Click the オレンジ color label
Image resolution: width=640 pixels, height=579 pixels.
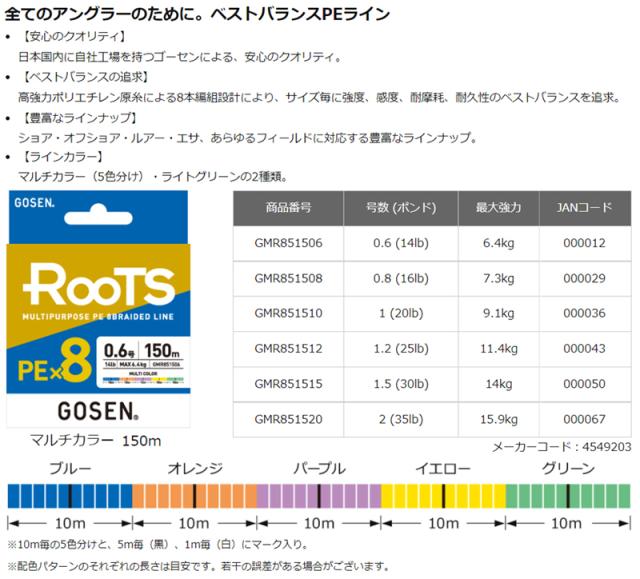(x=195, y=468)
